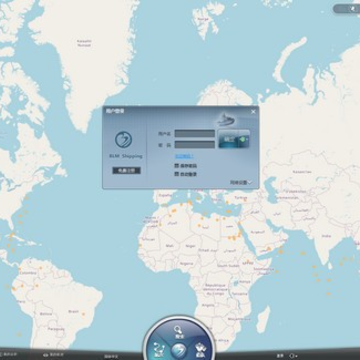Click the route icon on left of circular menu
Image resolution: width=360 pixels, height=360 pixels.
pyautogui.click(x=159, y=349)
